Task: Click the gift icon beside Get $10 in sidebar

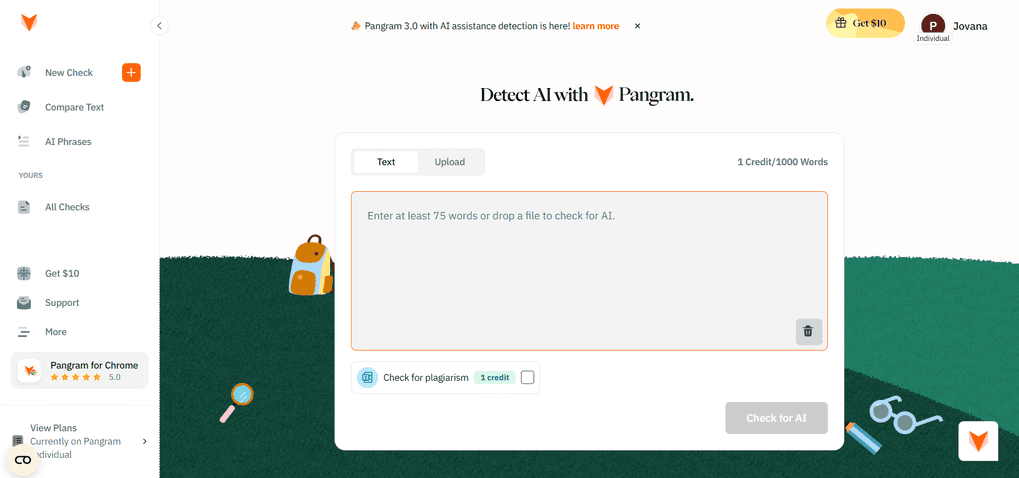Action: point(24,273)
